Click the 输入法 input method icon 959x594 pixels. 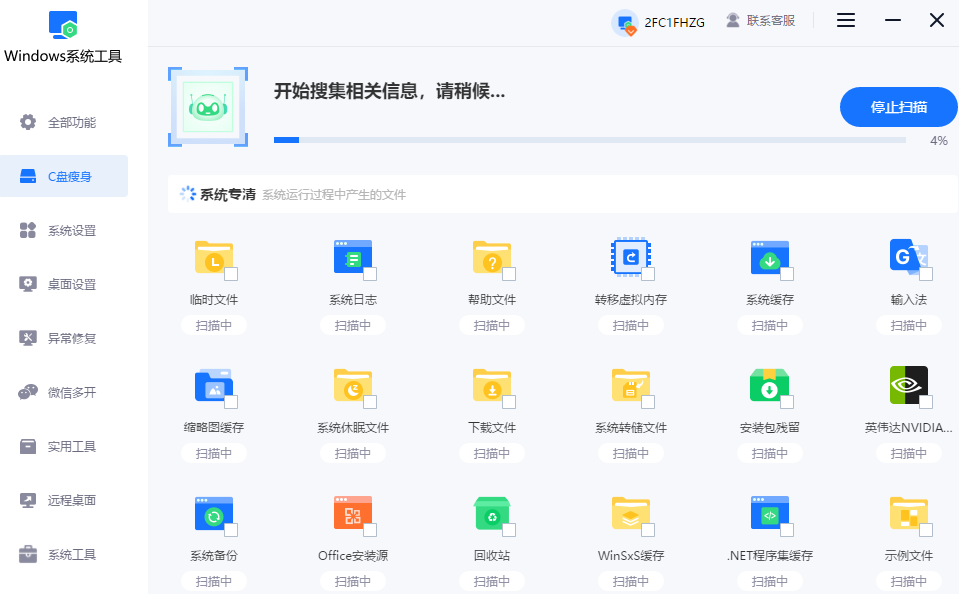[x=908, y=256]
